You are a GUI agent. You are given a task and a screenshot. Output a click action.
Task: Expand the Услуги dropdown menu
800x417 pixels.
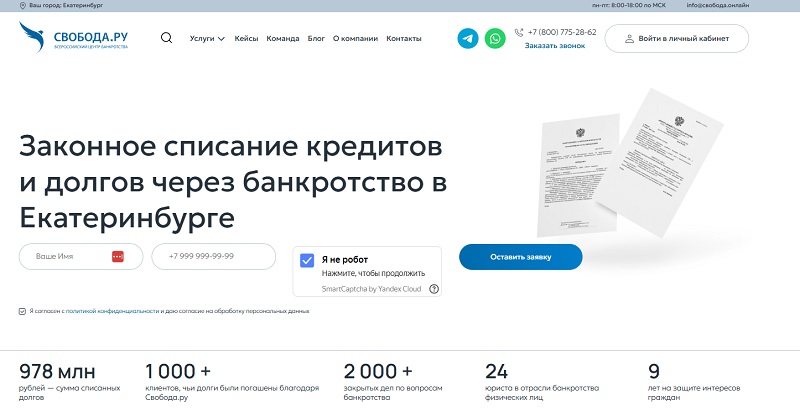point(207,38)
